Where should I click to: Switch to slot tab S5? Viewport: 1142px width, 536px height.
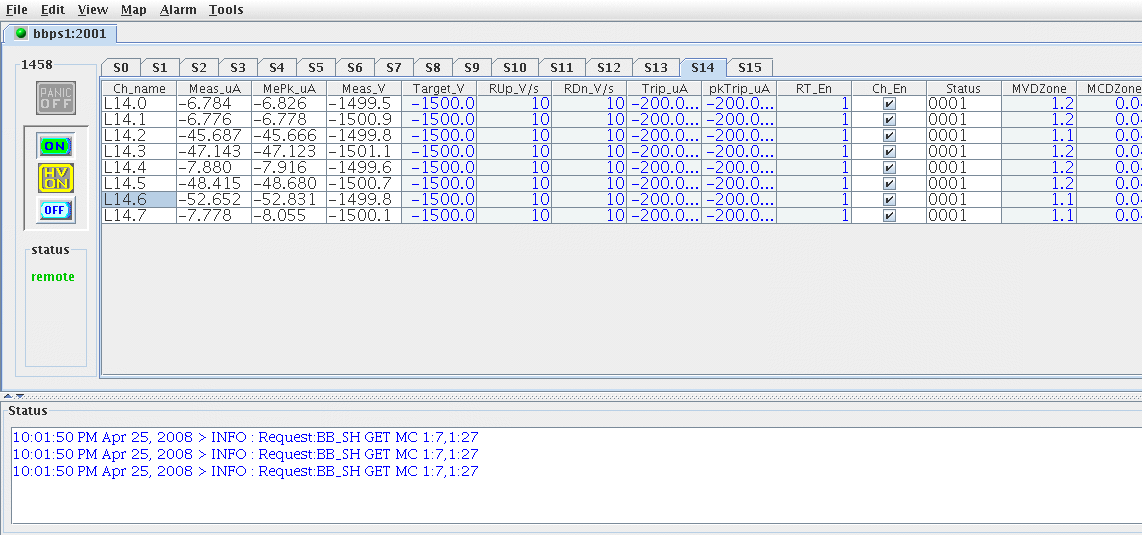[315, 67]
